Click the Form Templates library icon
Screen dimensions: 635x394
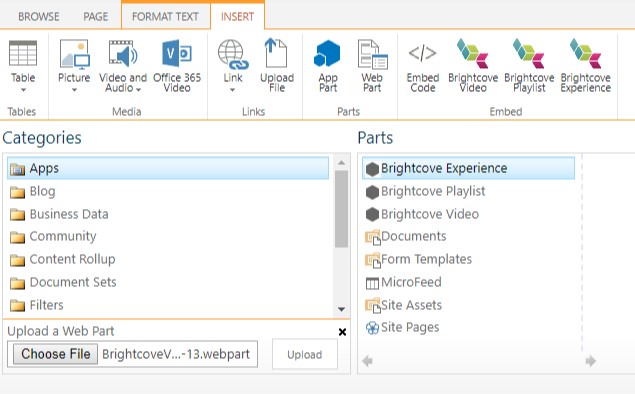pos(373,260)
